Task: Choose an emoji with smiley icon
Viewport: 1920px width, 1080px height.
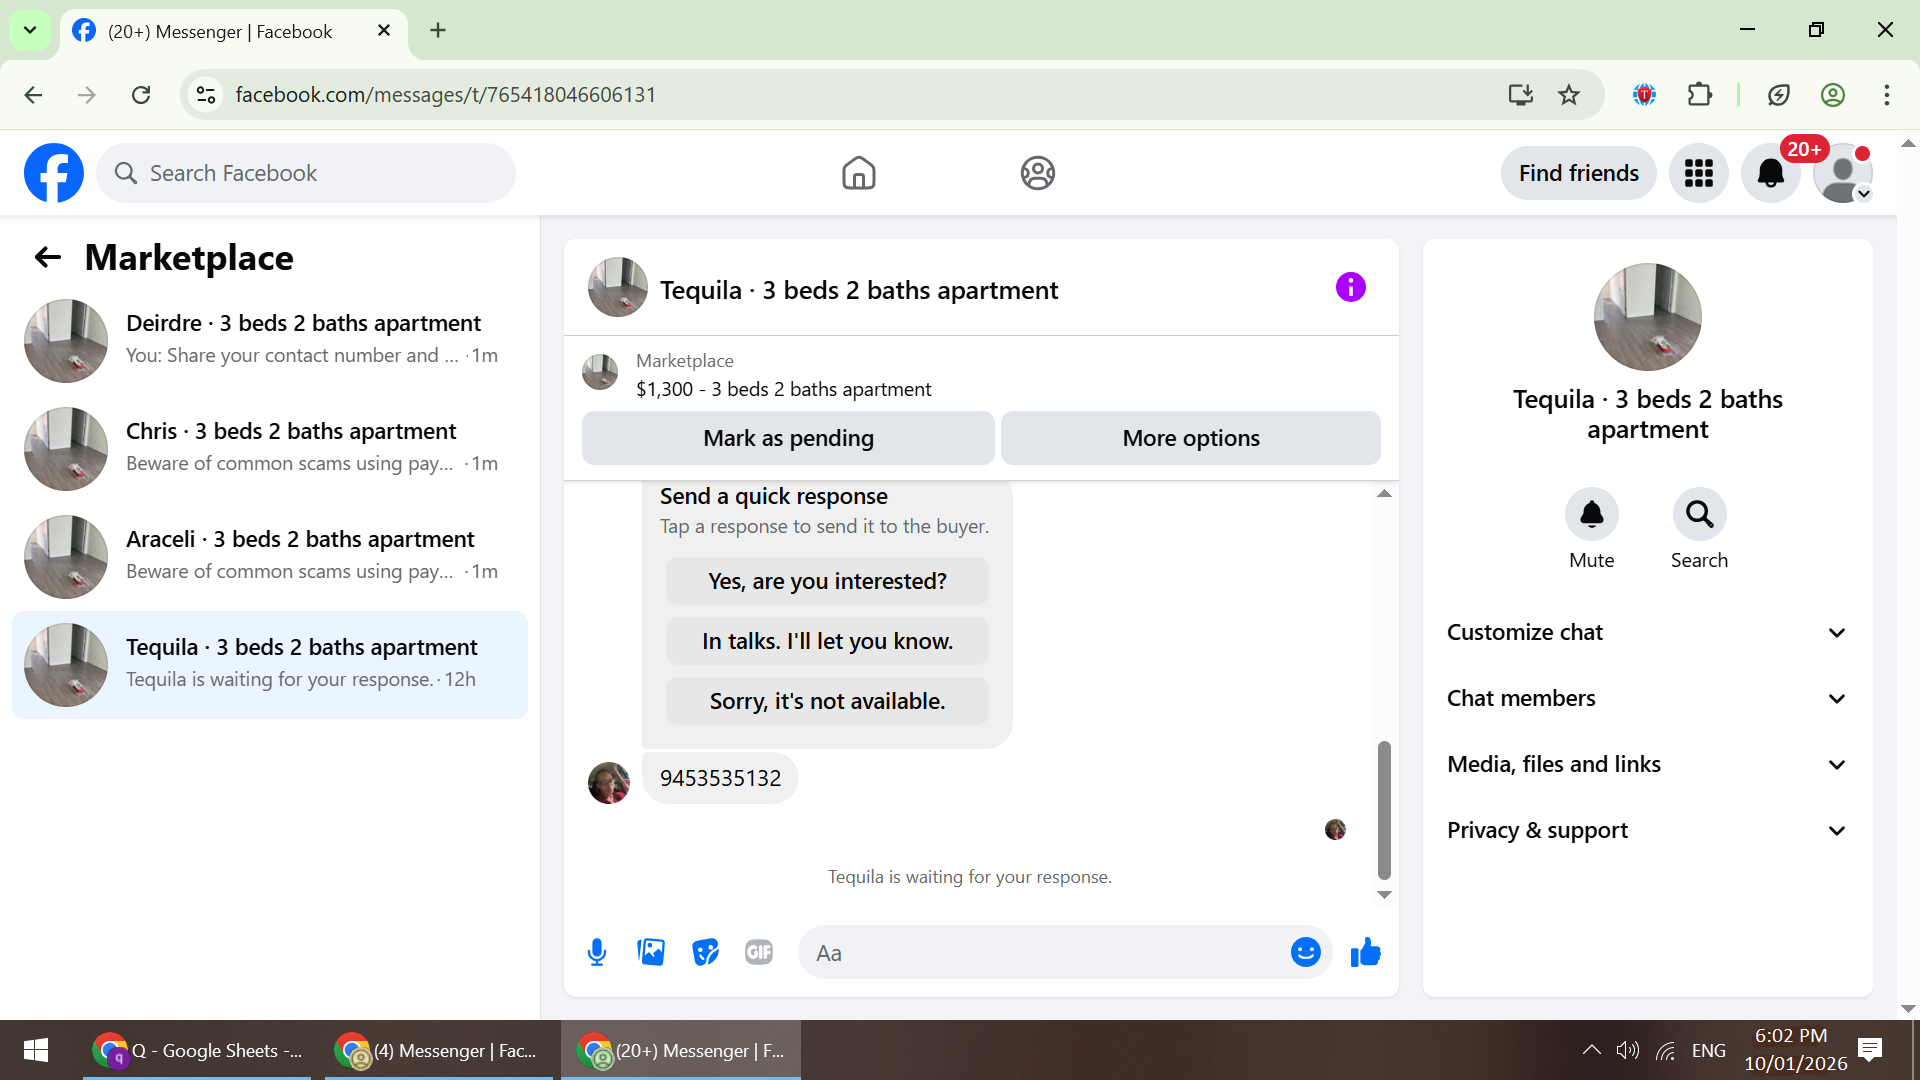Action: pos(1305,952)
